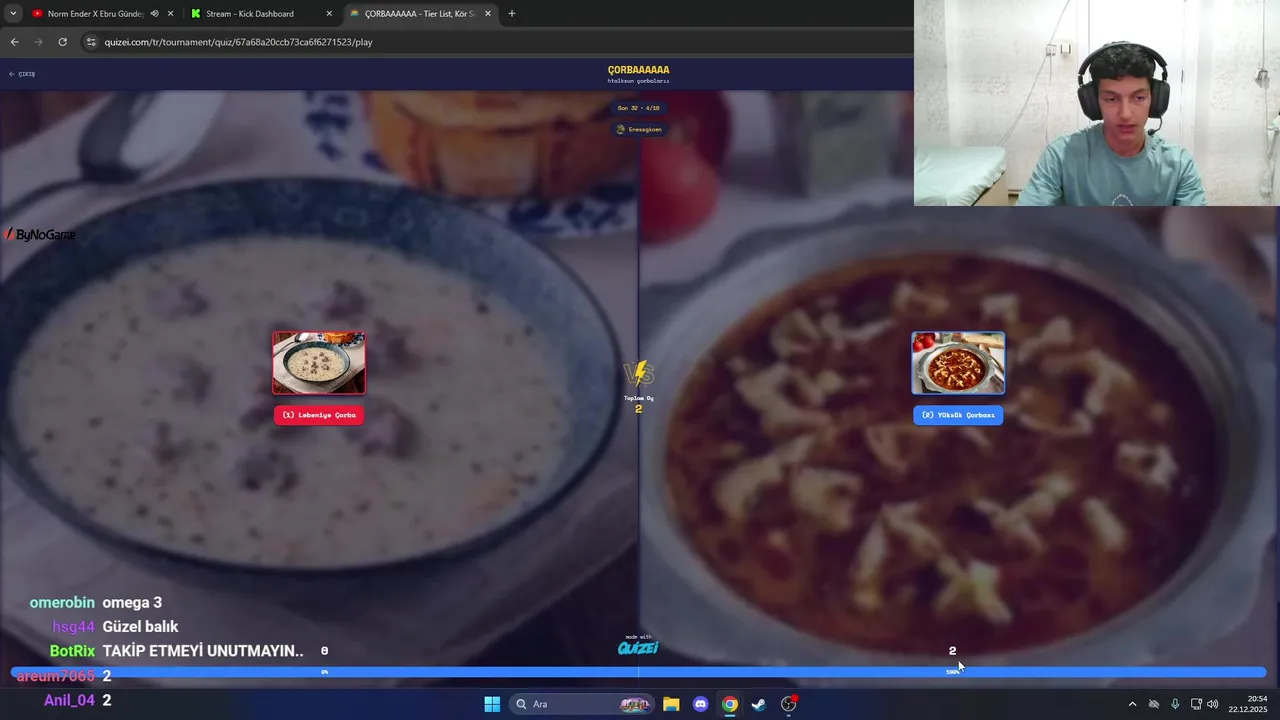Open the Enesagkoen creator profile badge

point(639,129)
